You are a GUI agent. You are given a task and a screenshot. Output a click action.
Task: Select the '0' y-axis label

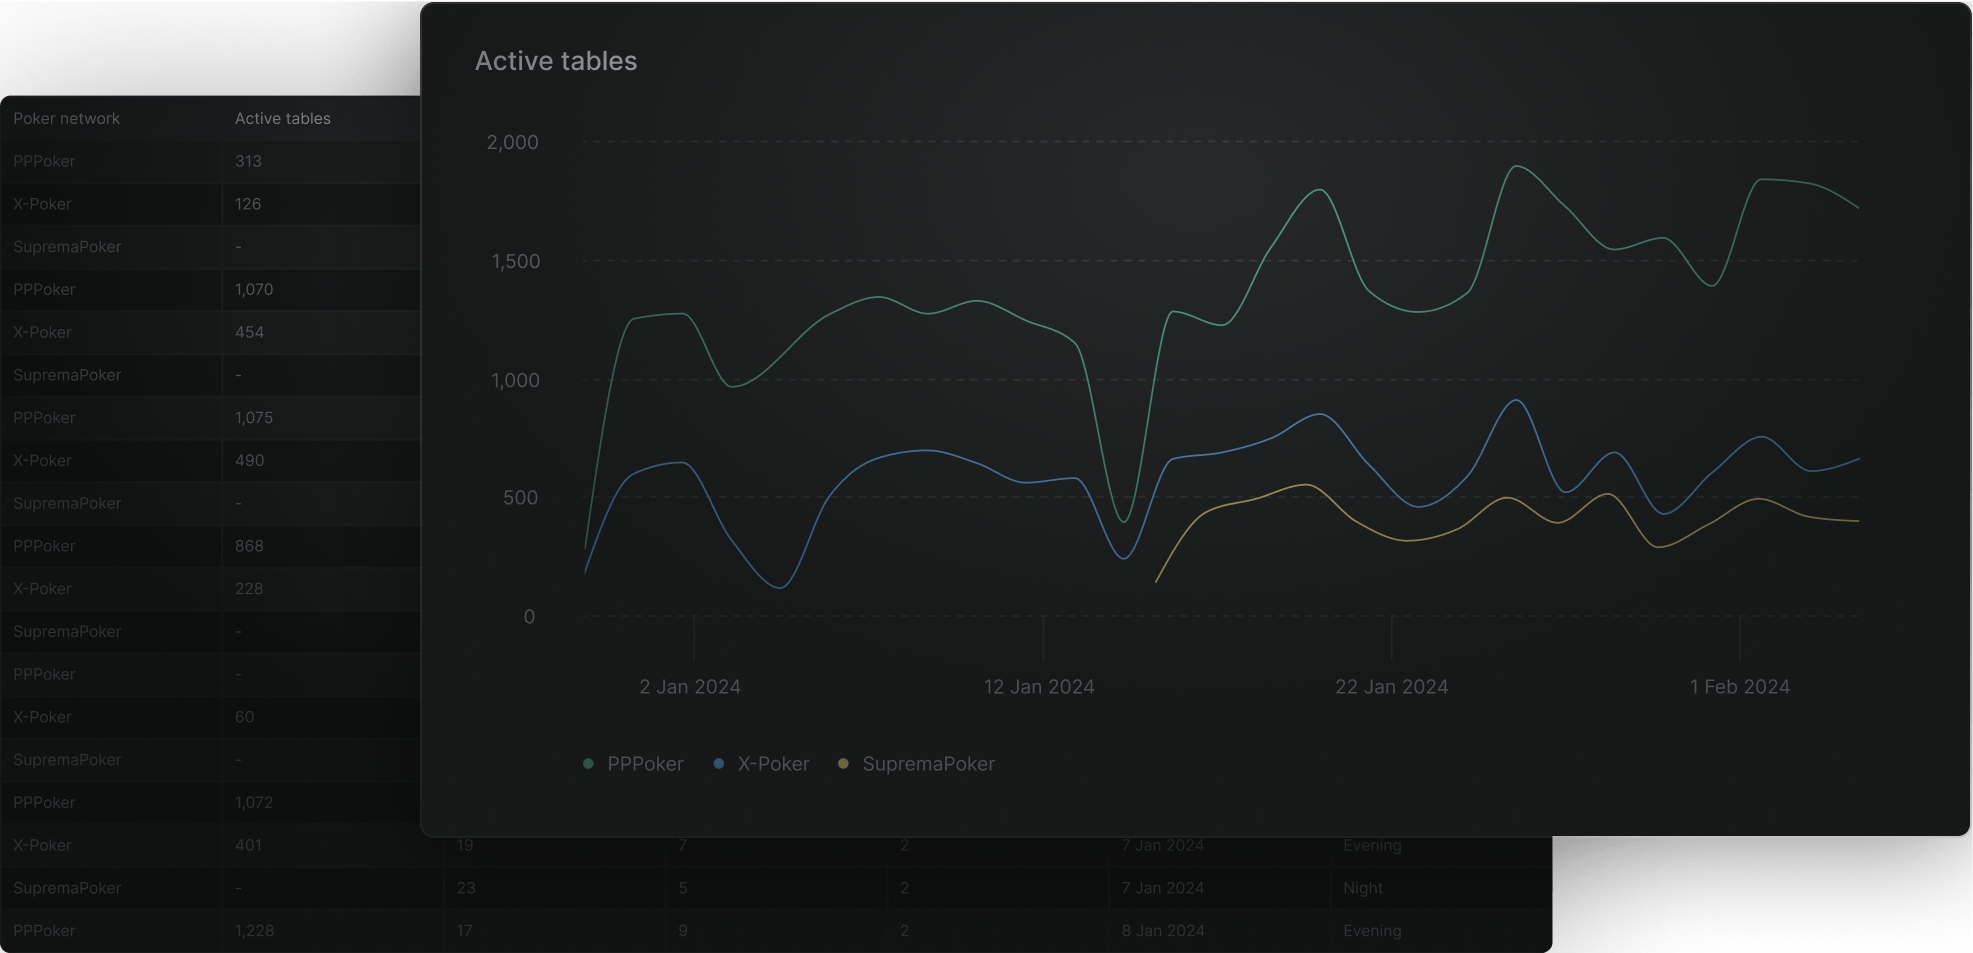click(x=529, y=617)
